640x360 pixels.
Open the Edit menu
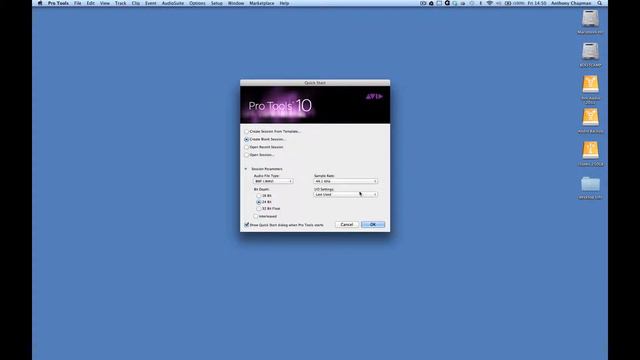tap(91, 3)
